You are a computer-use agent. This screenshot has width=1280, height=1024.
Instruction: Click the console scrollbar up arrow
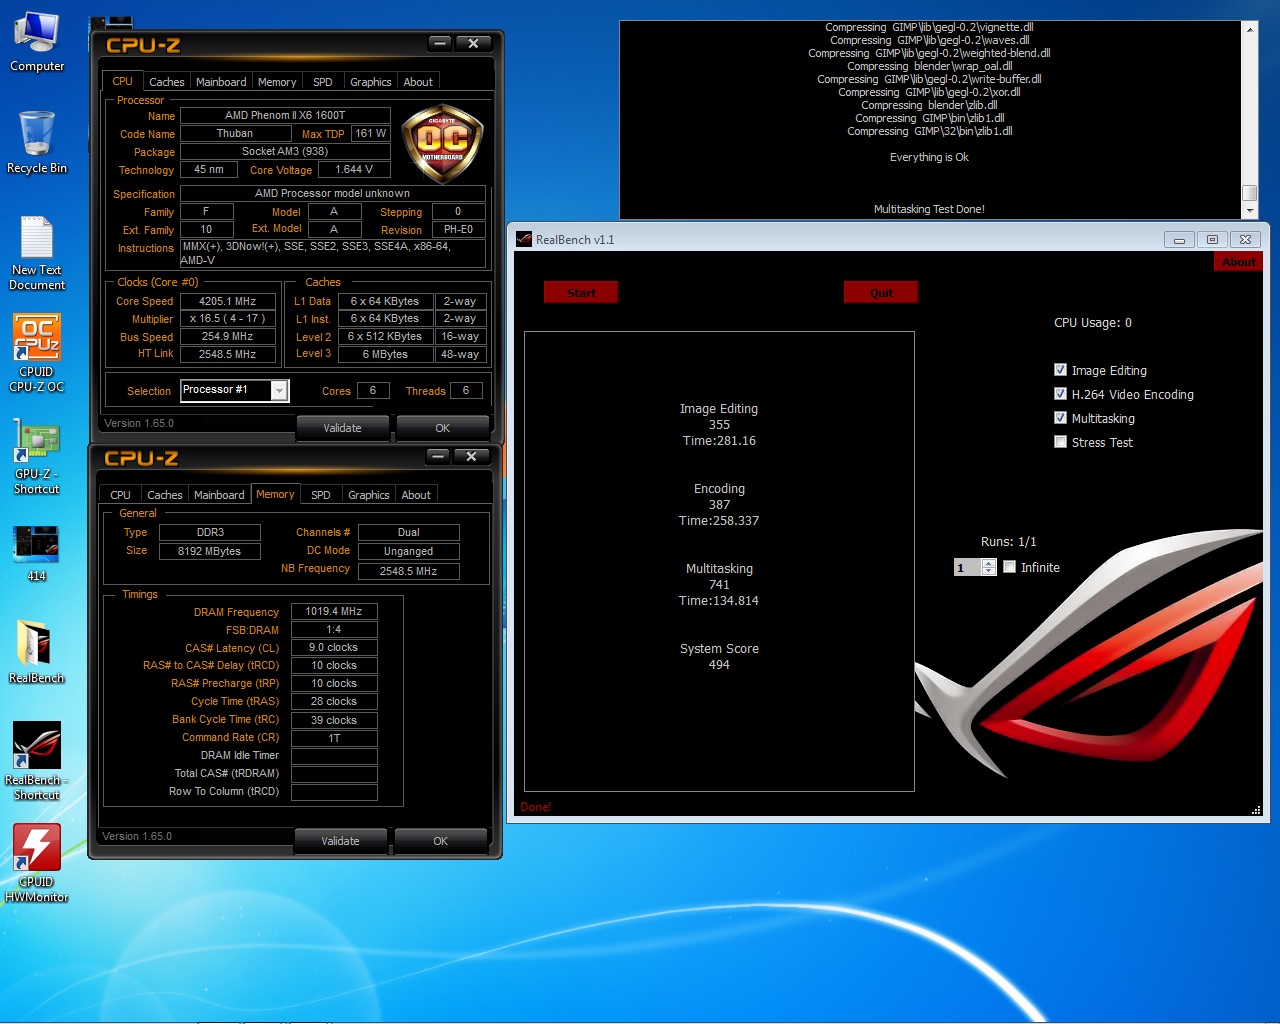[x=1249, y=29]
